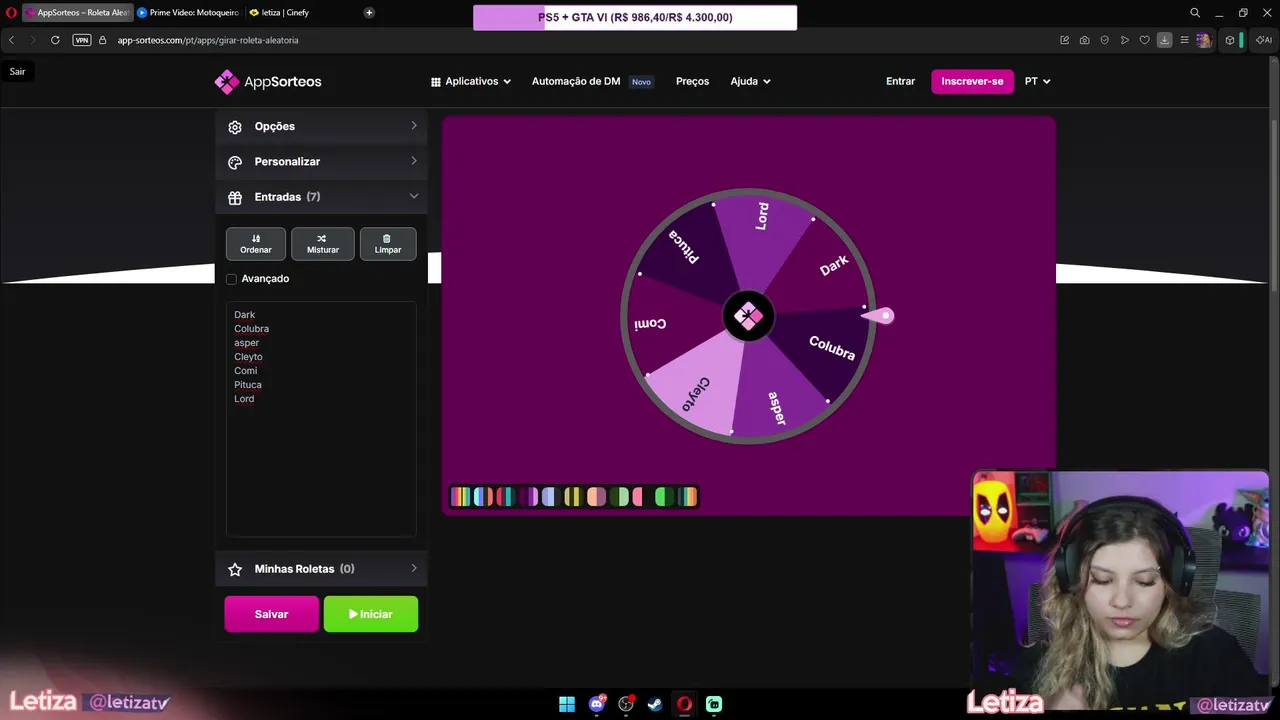Select the purple shades color palette
This screenshot has width=1280, height=720.
[x=530, y=497]
